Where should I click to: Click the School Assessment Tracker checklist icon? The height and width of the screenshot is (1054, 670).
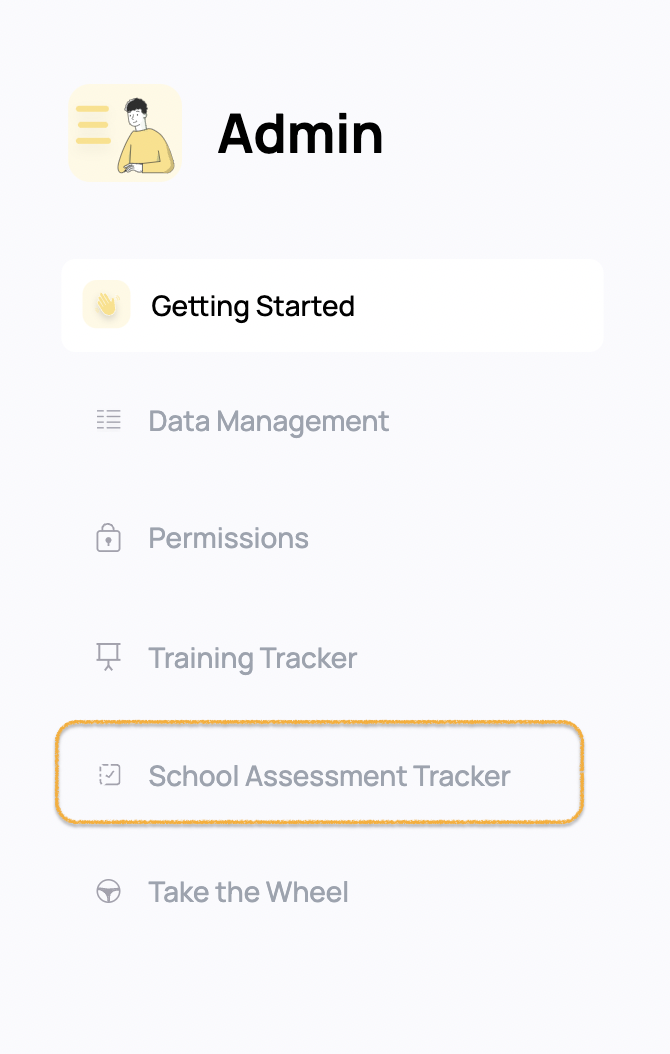tap(109, 775)
